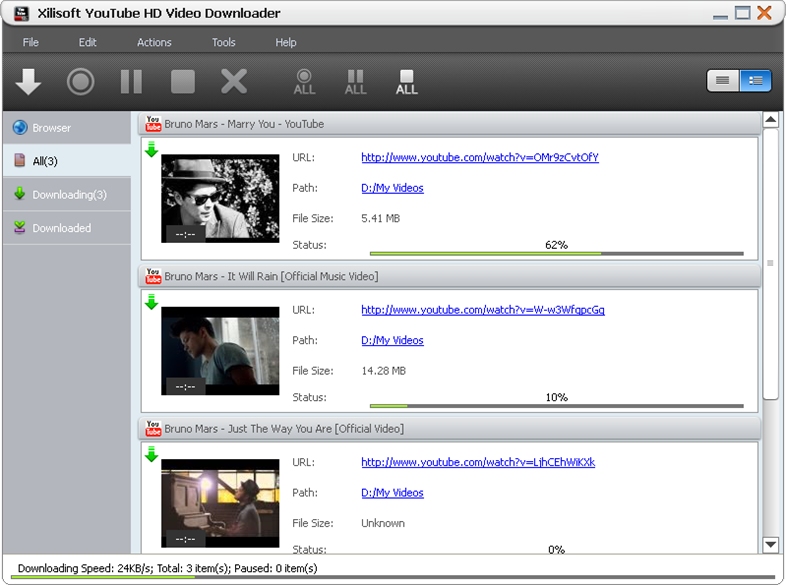786x585 pixels.
Task: Click the Downloading Speed status bar text
Action: coord(167,568)
